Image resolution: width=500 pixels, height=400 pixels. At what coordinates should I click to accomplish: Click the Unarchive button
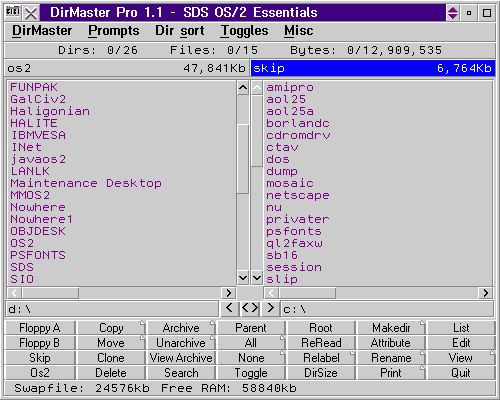pos(181,343)
